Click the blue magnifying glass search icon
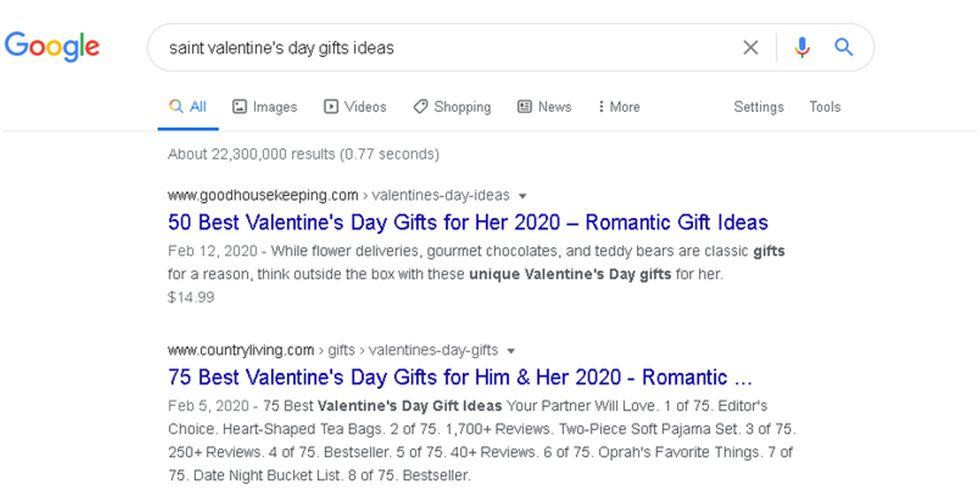The height and width of the screenshot is (492, 979). point(844,47)
